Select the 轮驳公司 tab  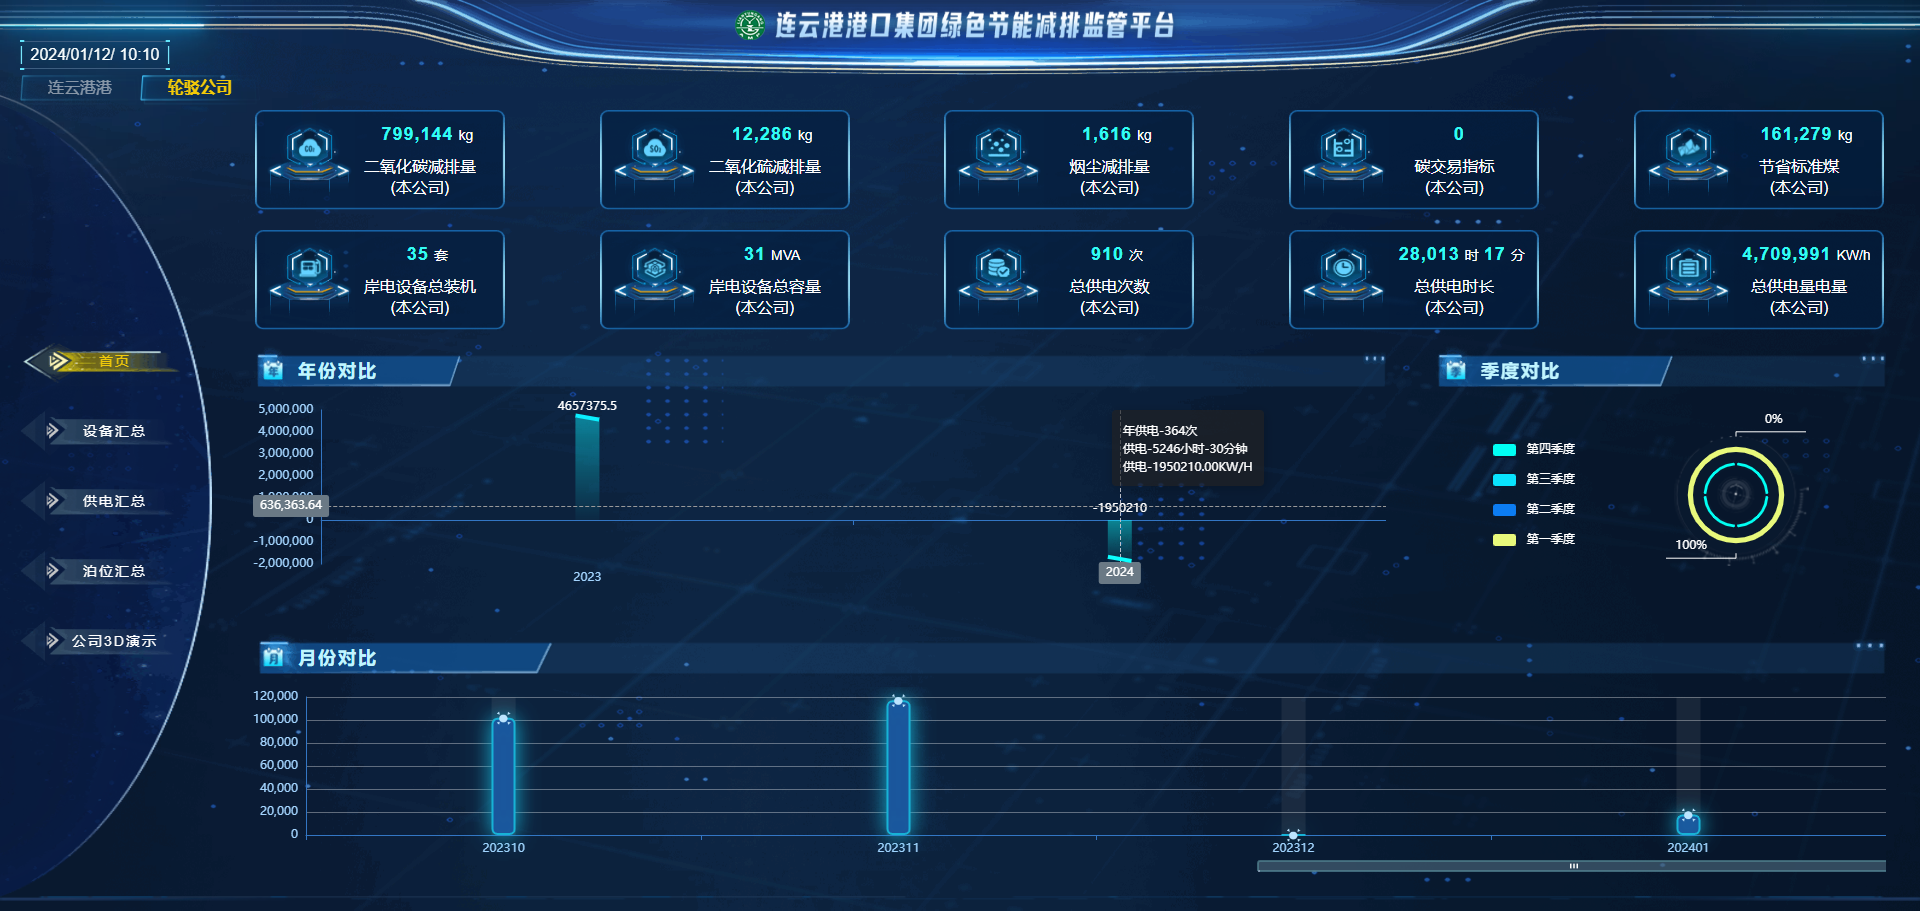pyautogui.click(x=199, y=88)
